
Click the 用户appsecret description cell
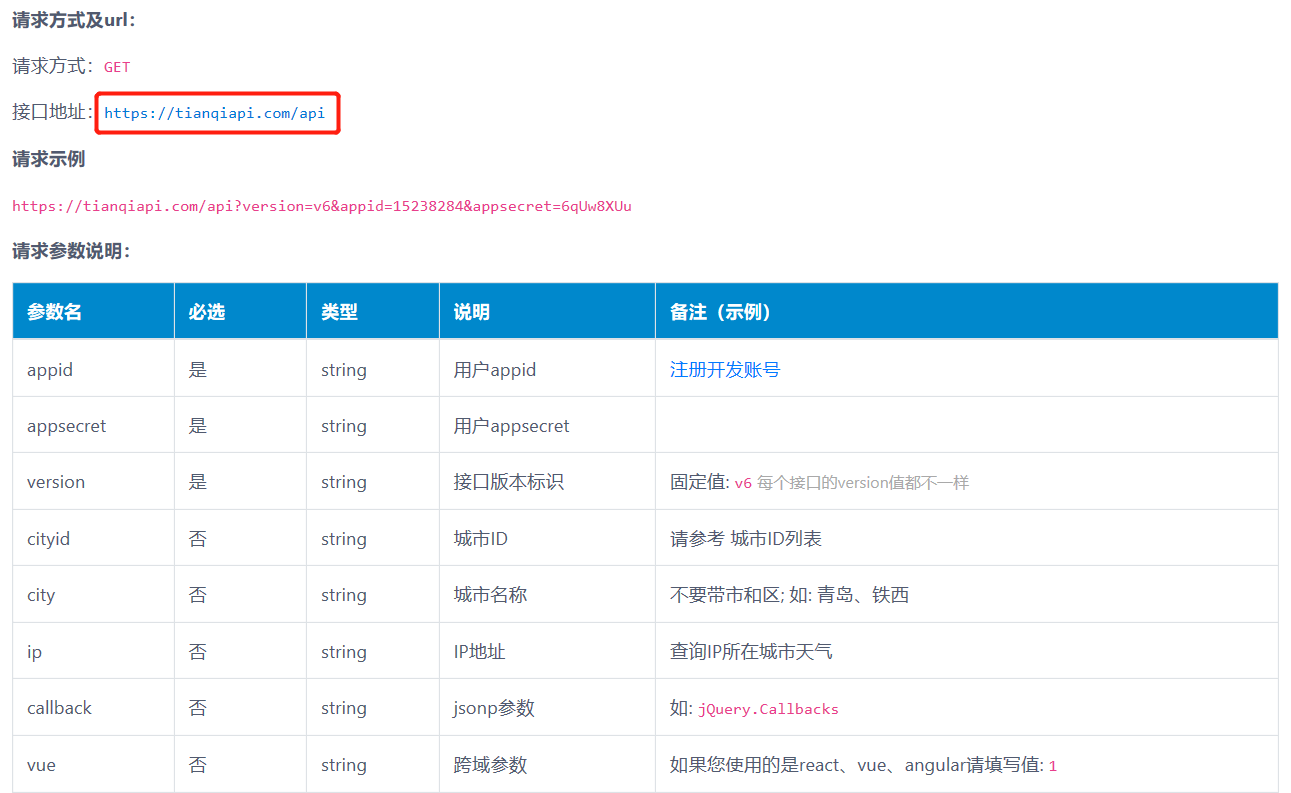547,425
